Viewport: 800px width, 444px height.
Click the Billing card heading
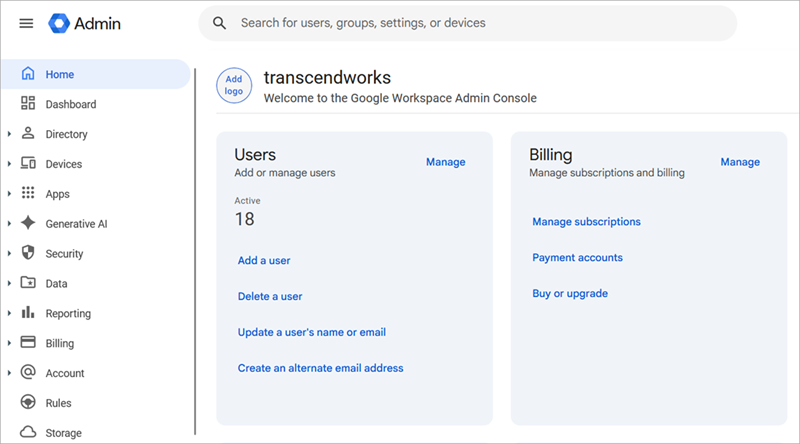tap(551, 155)
